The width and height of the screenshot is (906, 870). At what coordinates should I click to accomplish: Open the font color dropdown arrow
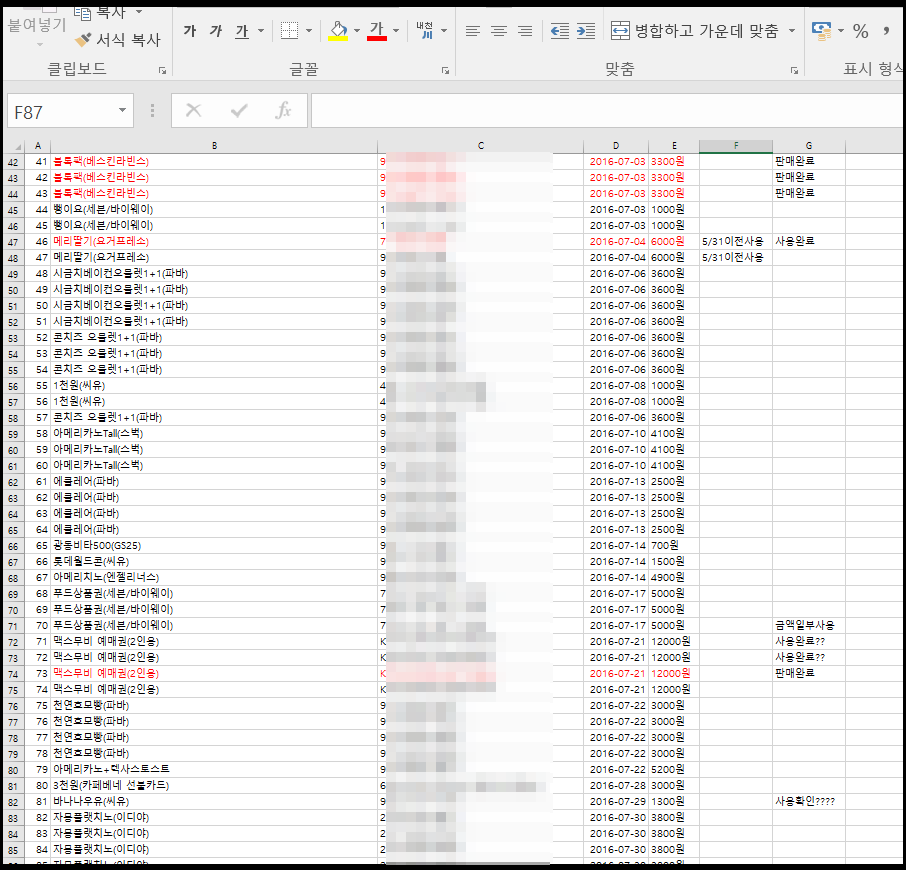(x=397, y=31)
